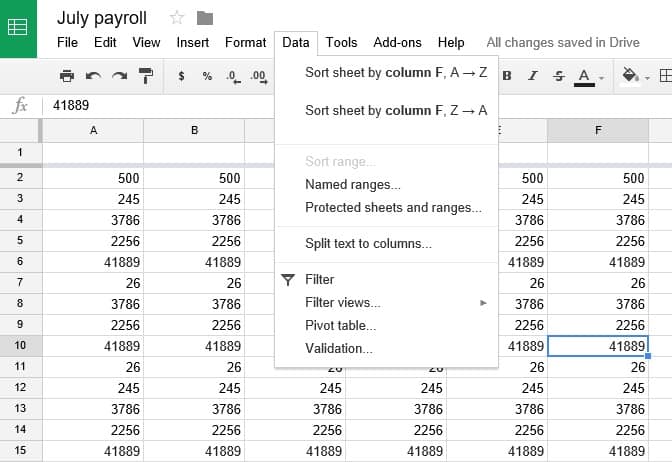Select Pivot table... from Data menu
Screen dimensions: 672x462
coord(340,325)
